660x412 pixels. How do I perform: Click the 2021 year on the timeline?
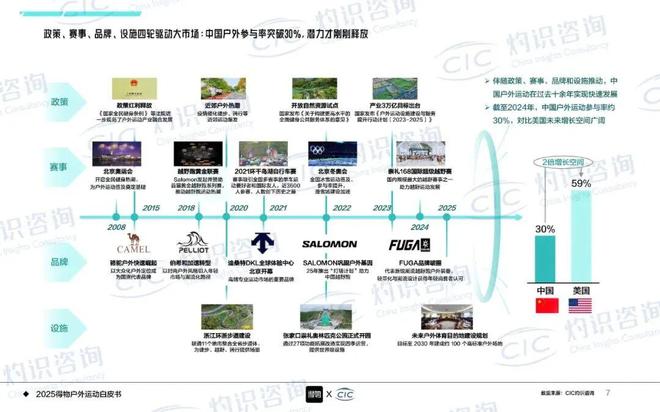tap(278, 208)
